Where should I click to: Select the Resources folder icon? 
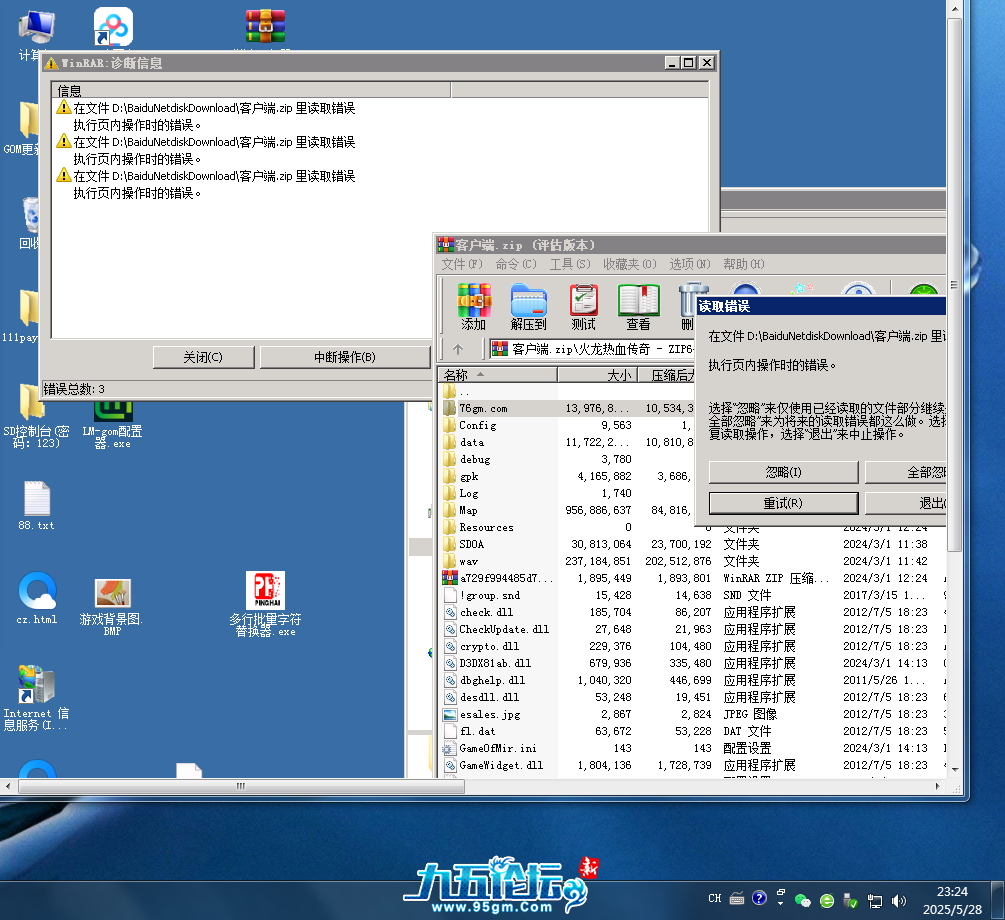click(449, 527)
